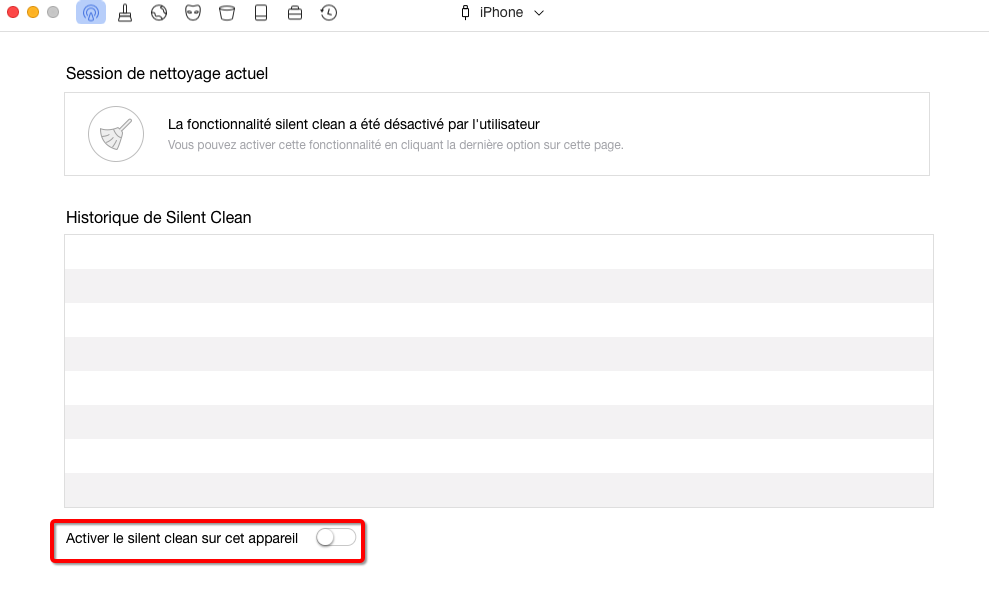
Task: Click 'Session de nettoyage actuel' heading
Action: coord(167,74)
